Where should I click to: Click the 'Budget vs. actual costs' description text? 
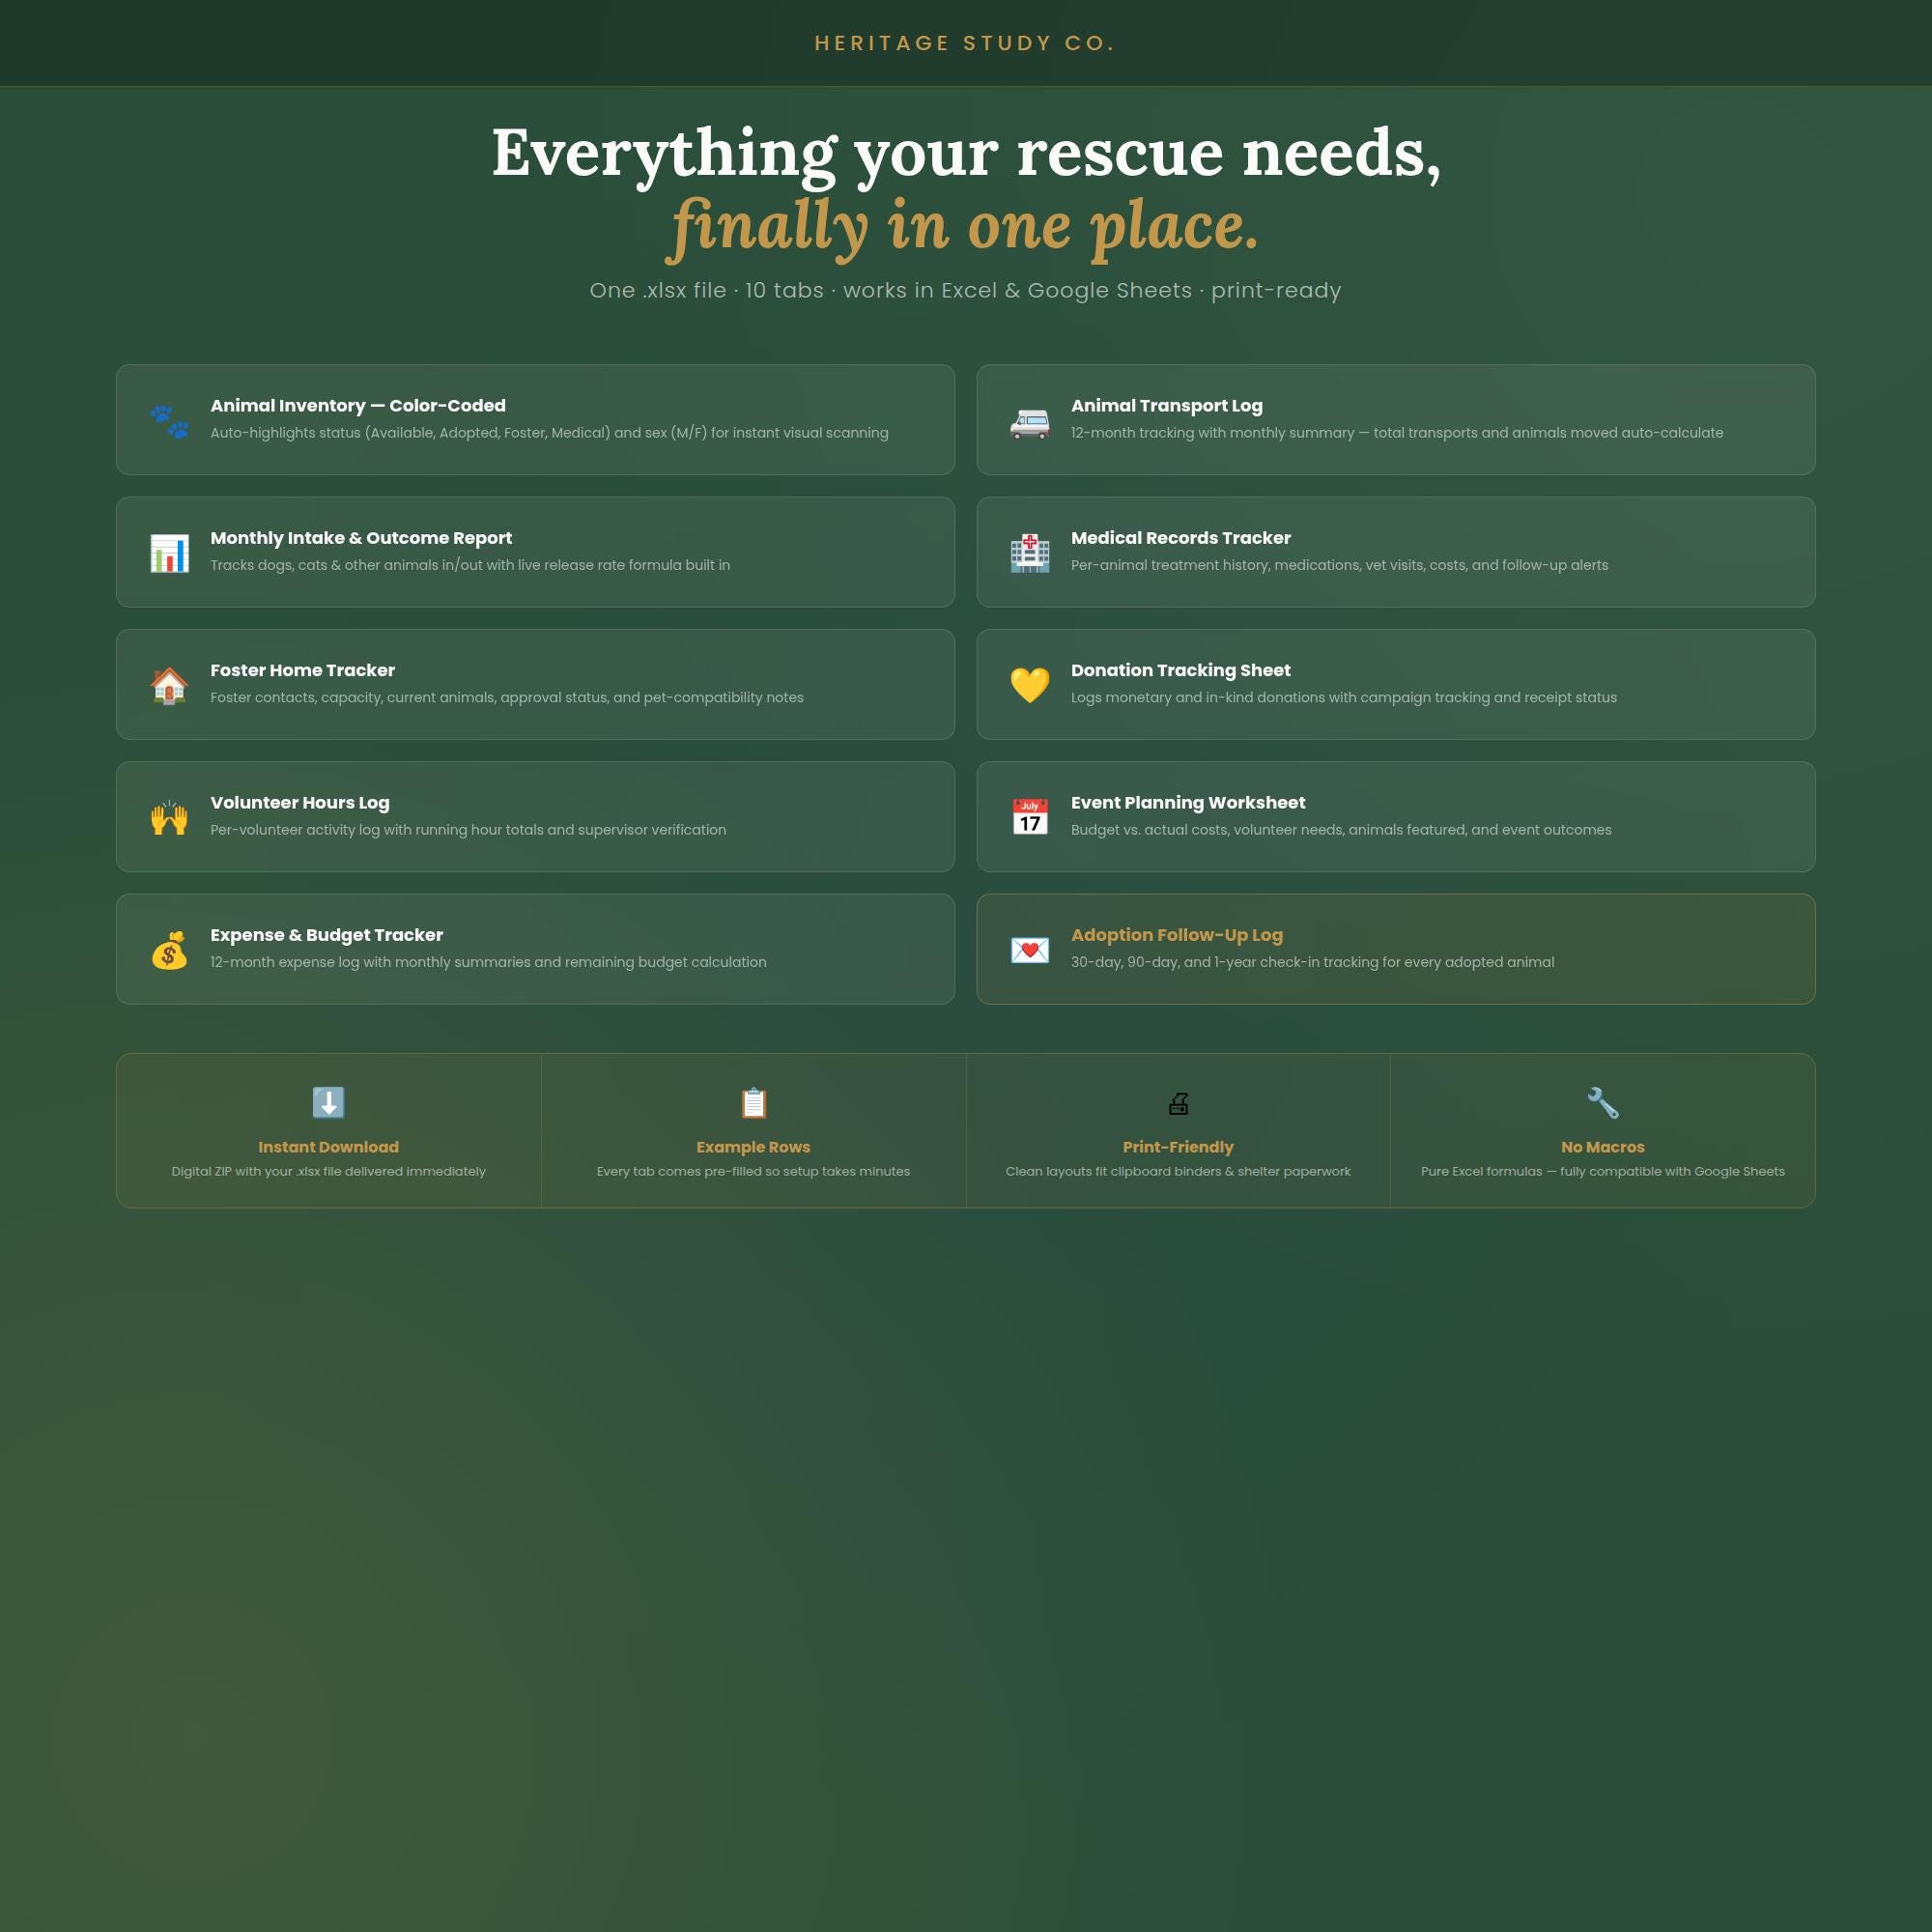[x=1341, y=830]
